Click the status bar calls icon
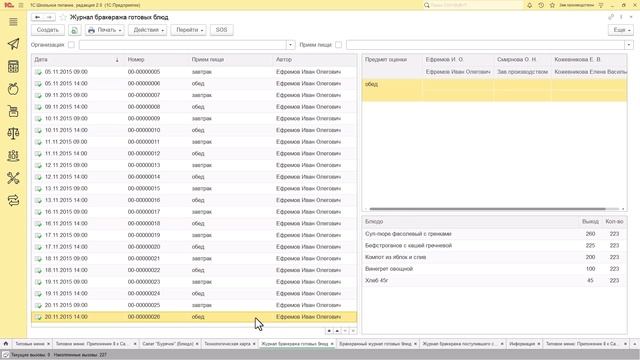The width and height of the screenshot is (640, 360). point(6,355)
